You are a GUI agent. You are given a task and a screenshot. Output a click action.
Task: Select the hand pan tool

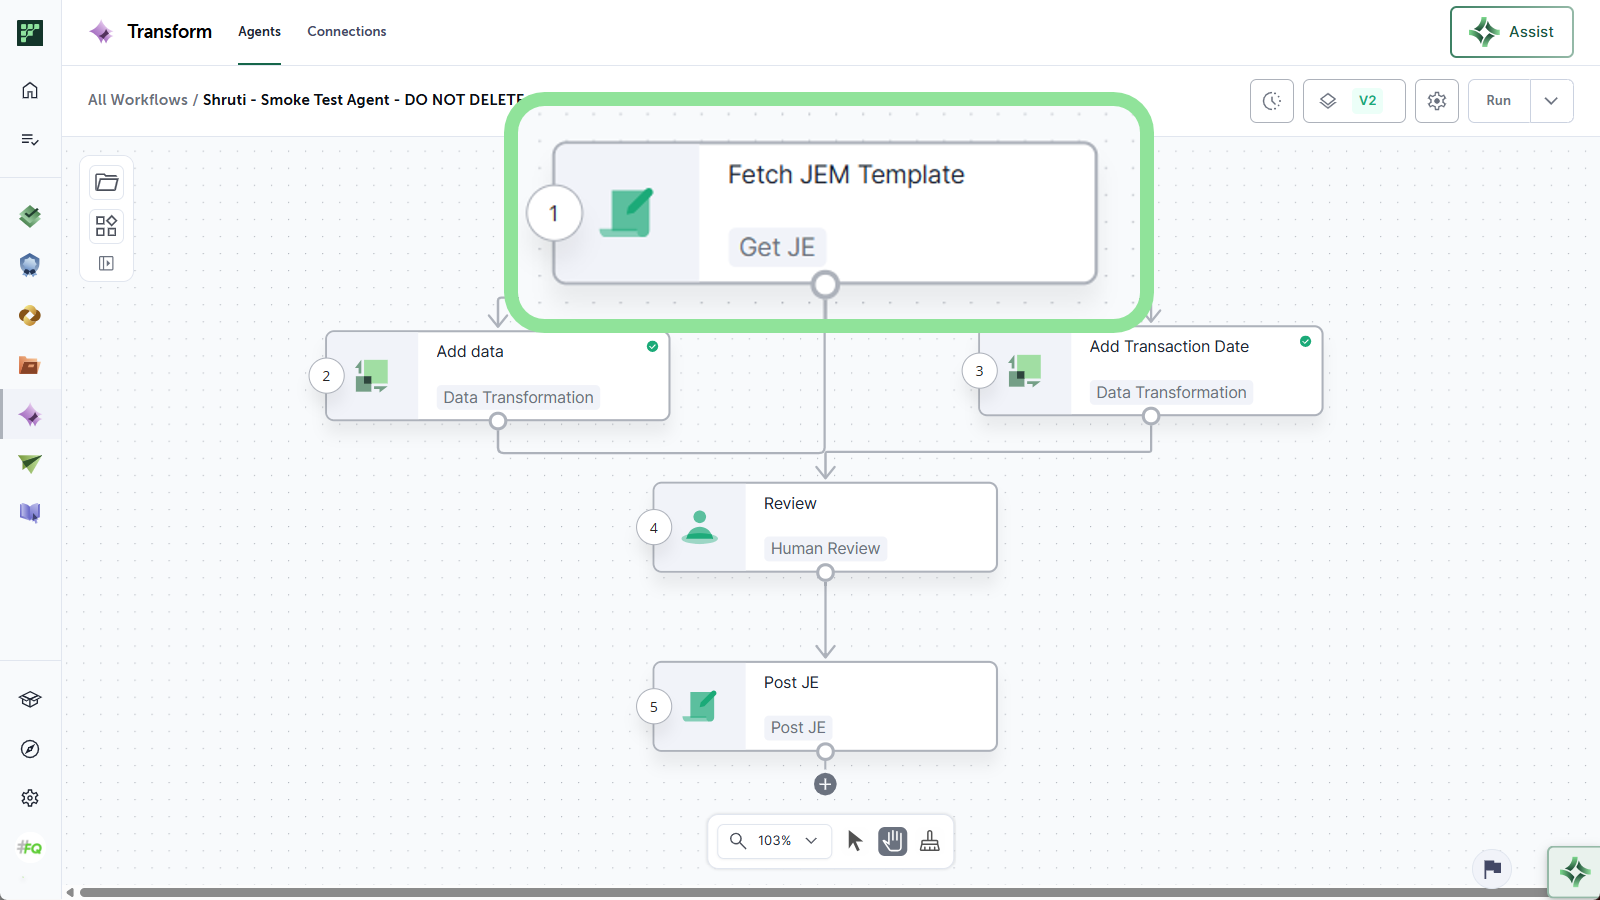[x=893, y=841]
